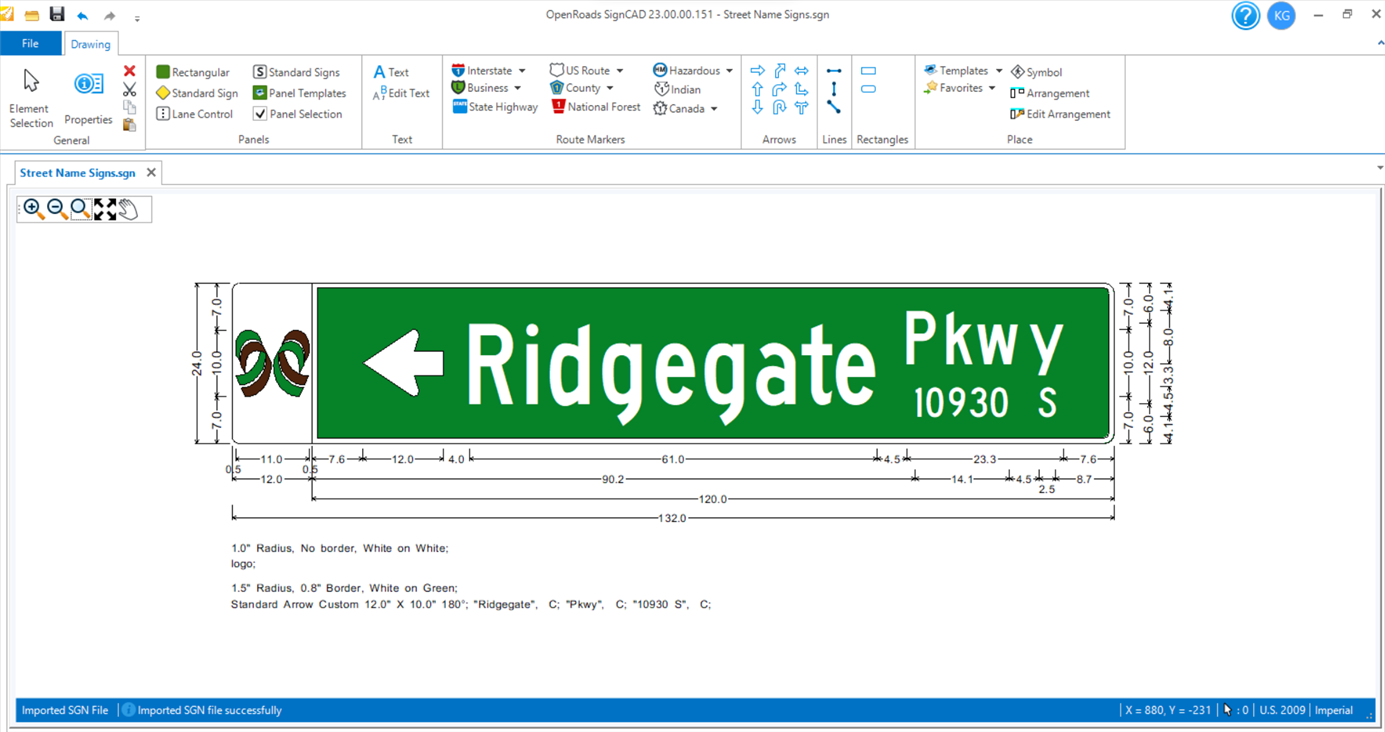Insert the double-headed horizontal arrow

point(802,71)
